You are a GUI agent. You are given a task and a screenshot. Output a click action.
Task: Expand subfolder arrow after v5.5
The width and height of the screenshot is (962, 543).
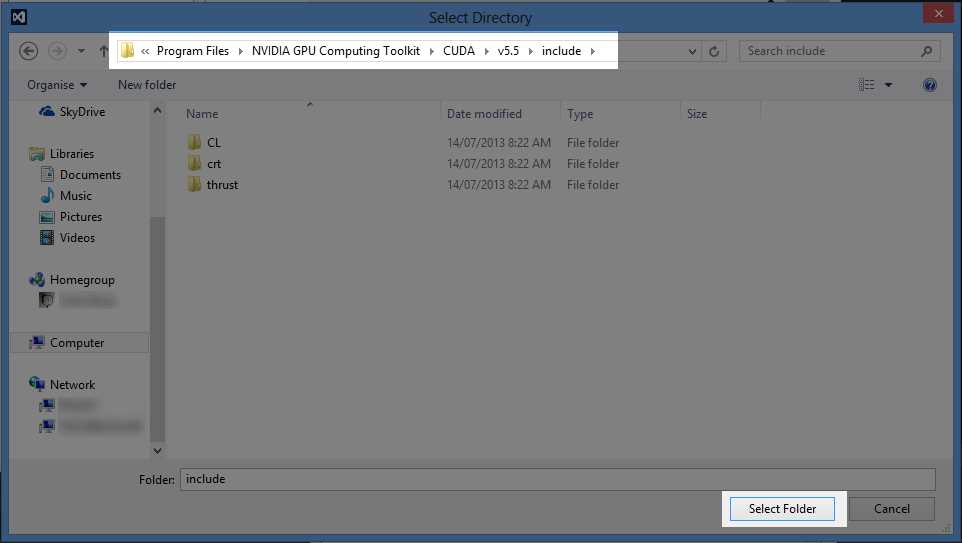click(x=531, y=52)
